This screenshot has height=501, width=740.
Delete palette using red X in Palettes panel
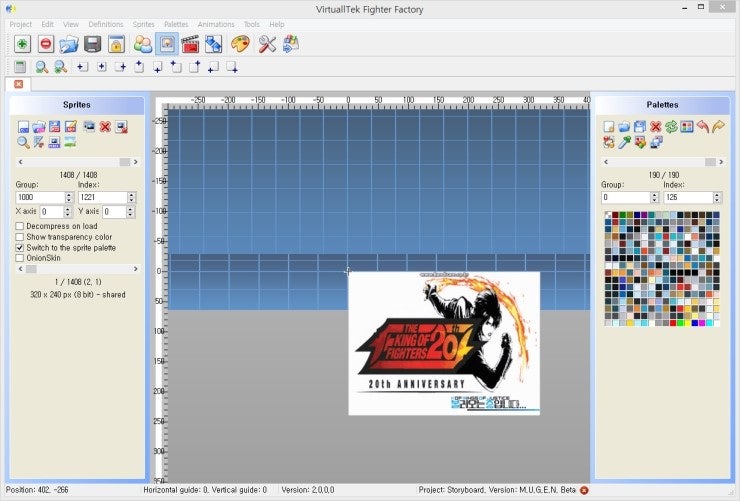[656, 126]
